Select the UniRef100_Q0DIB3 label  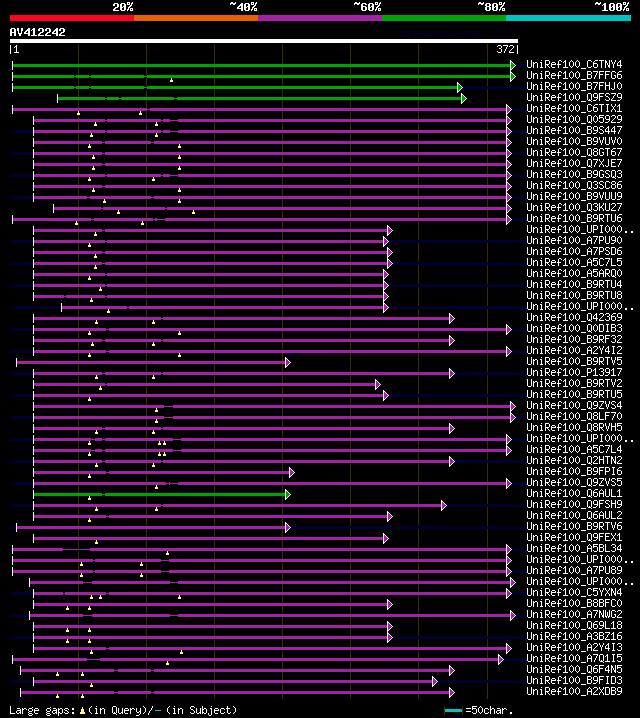pyautogui.click(x=574, y=328)
